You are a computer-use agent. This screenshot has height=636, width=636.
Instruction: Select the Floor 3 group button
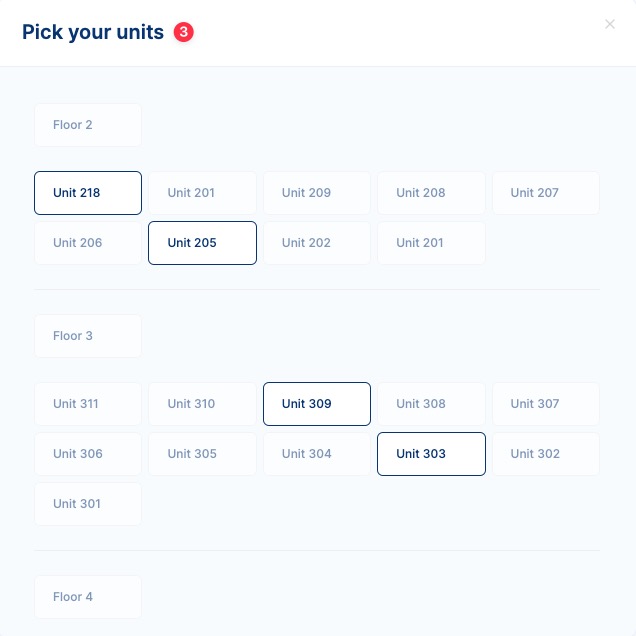pos(88,336)
